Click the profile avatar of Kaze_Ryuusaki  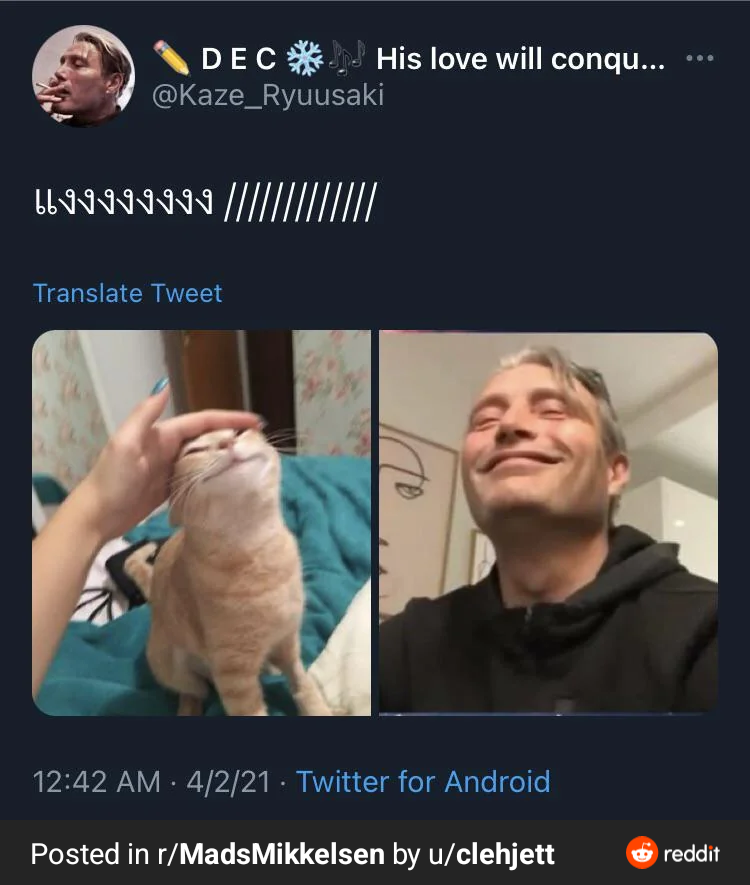(83, 76)
